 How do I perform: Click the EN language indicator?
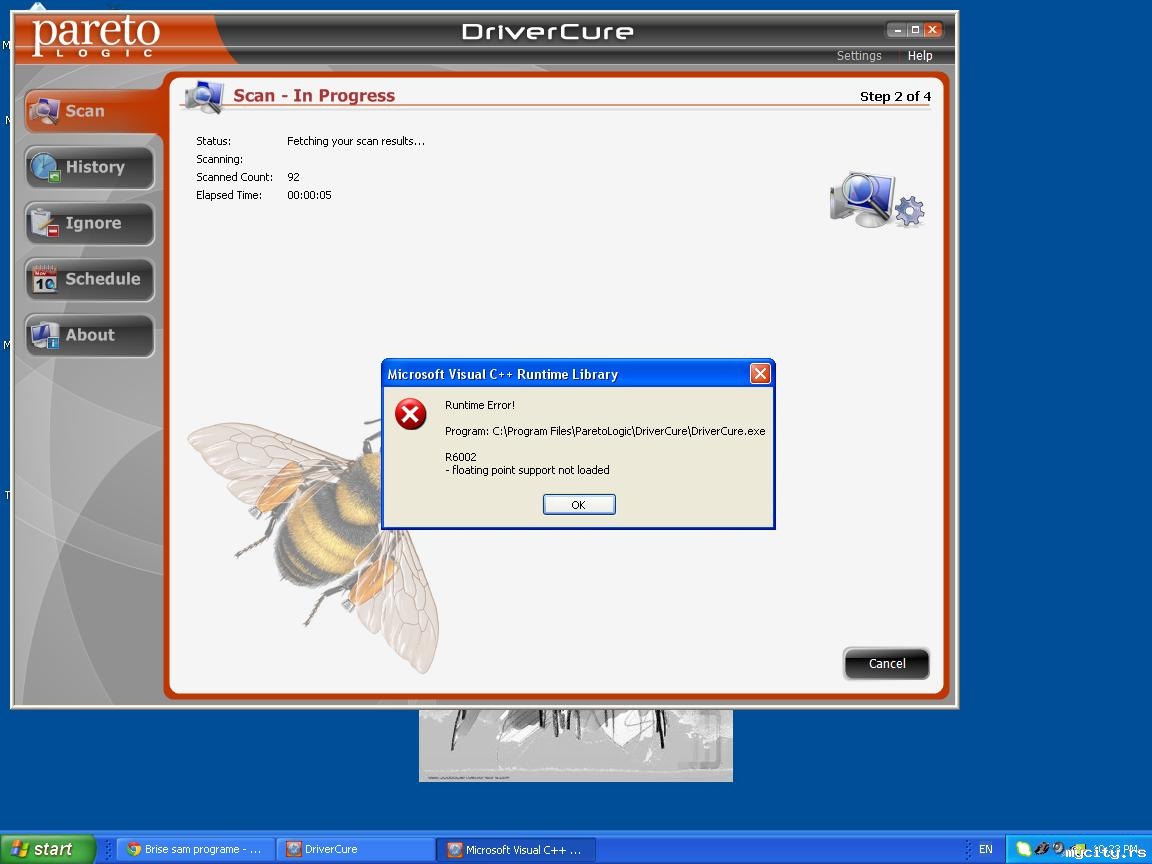(x=986, y=849)
